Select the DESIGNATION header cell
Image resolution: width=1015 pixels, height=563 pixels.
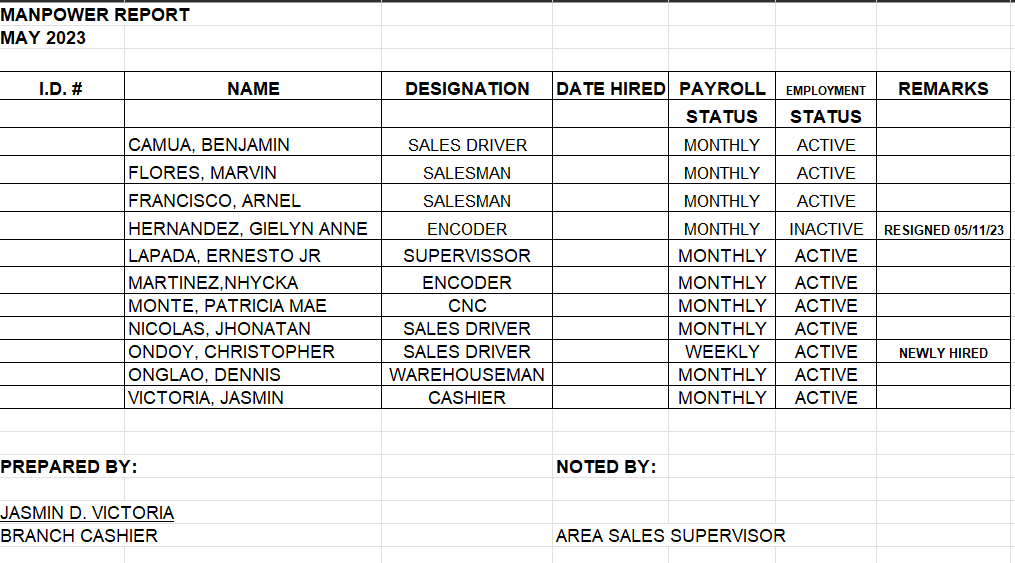pos(467,86)
